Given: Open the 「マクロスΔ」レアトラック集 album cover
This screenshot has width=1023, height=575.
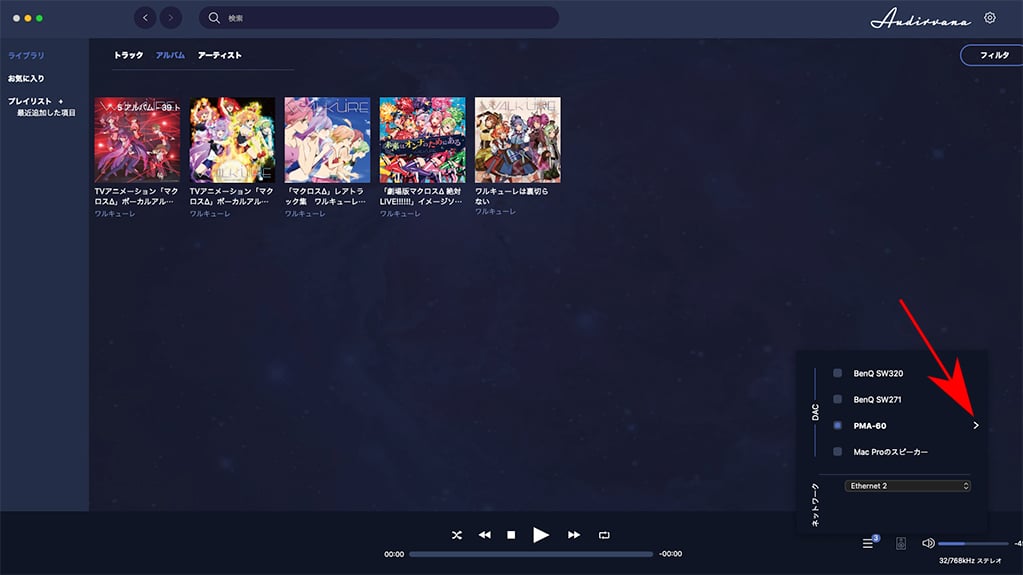Looking at the screenshot, I should pos(328,140).
